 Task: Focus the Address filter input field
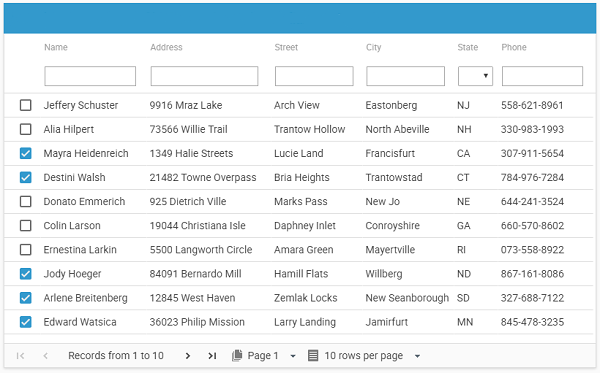tap(204, 76)
